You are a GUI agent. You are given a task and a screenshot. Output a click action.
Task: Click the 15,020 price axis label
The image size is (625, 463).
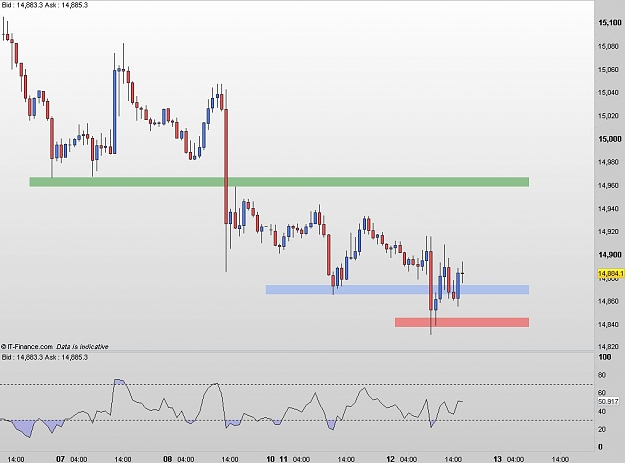608,116
